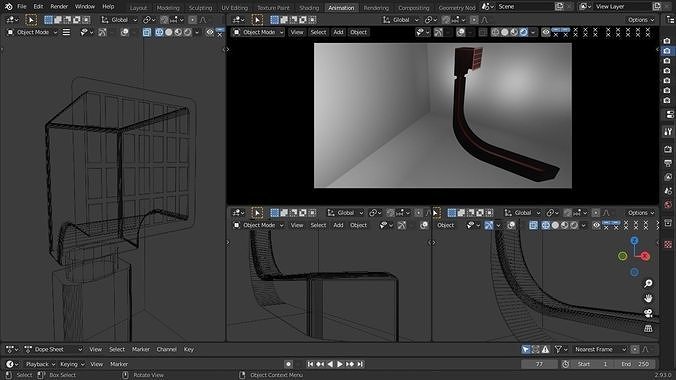This screenshot has width=676, height=380.
Task: Open the Blender logo app menu
Action: coord(9,6)
